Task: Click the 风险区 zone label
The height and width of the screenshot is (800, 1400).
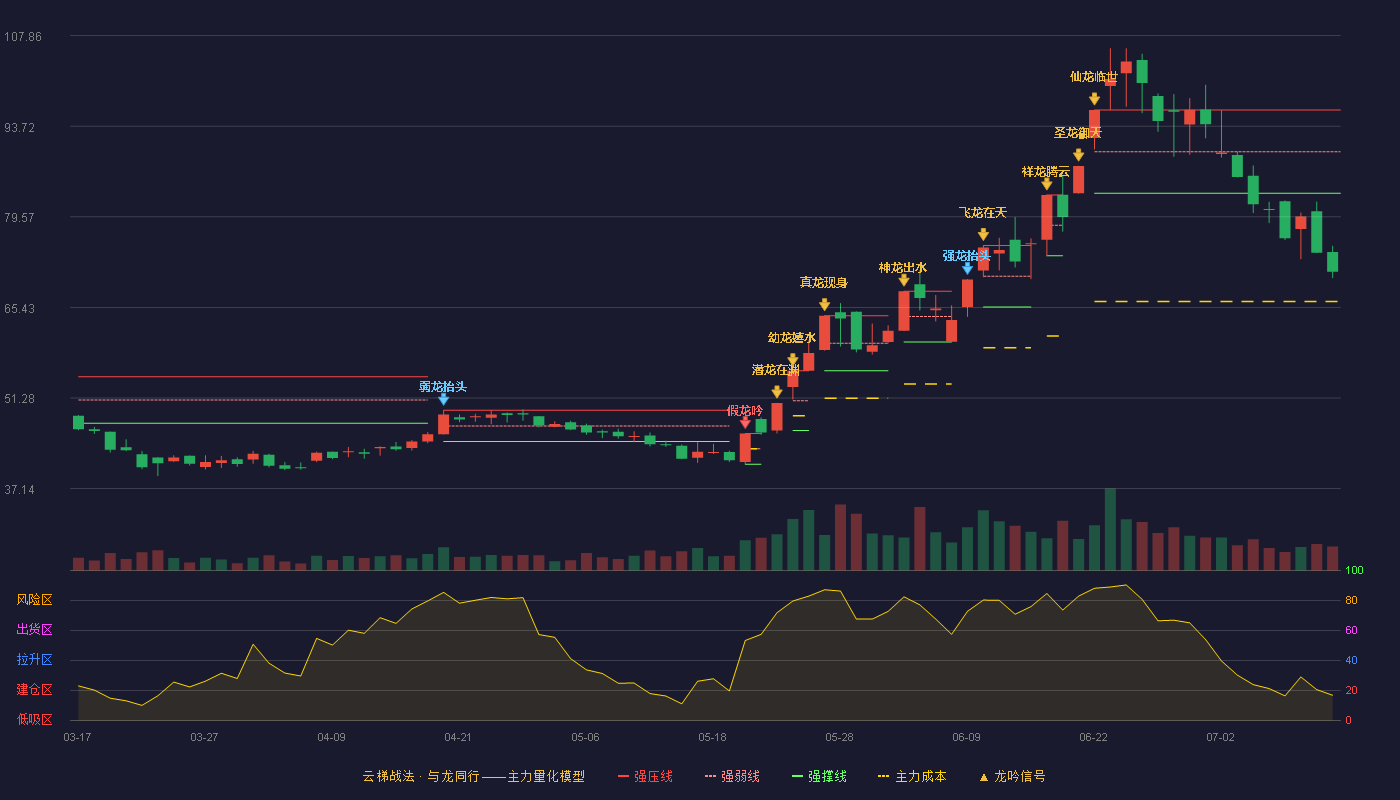Action: [35, 600]
